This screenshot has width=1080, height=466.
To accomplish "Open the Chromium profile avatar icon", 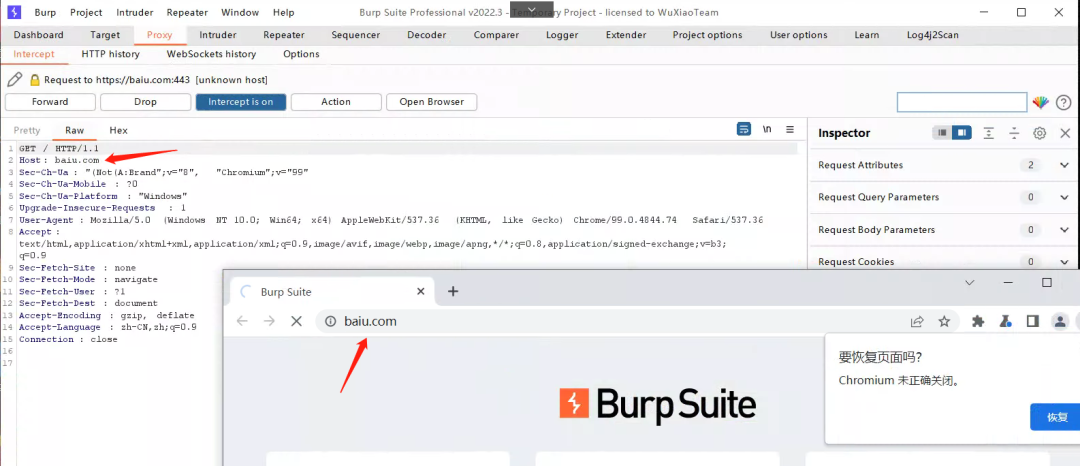I will point(1059,321).
